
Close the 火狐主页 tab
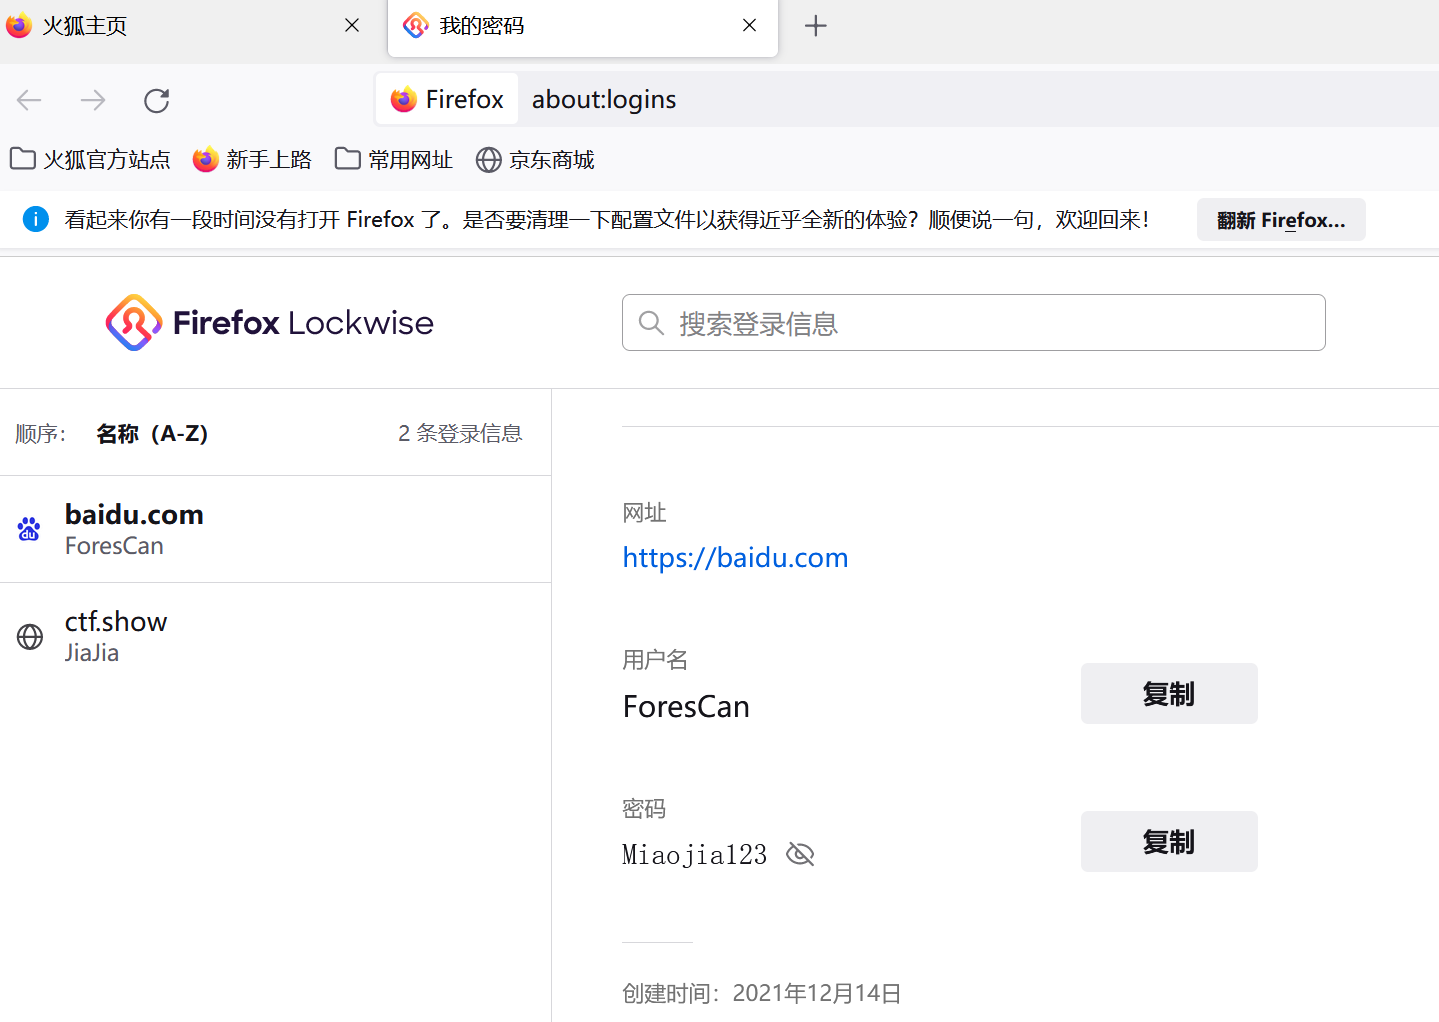(x=352, y=26)
